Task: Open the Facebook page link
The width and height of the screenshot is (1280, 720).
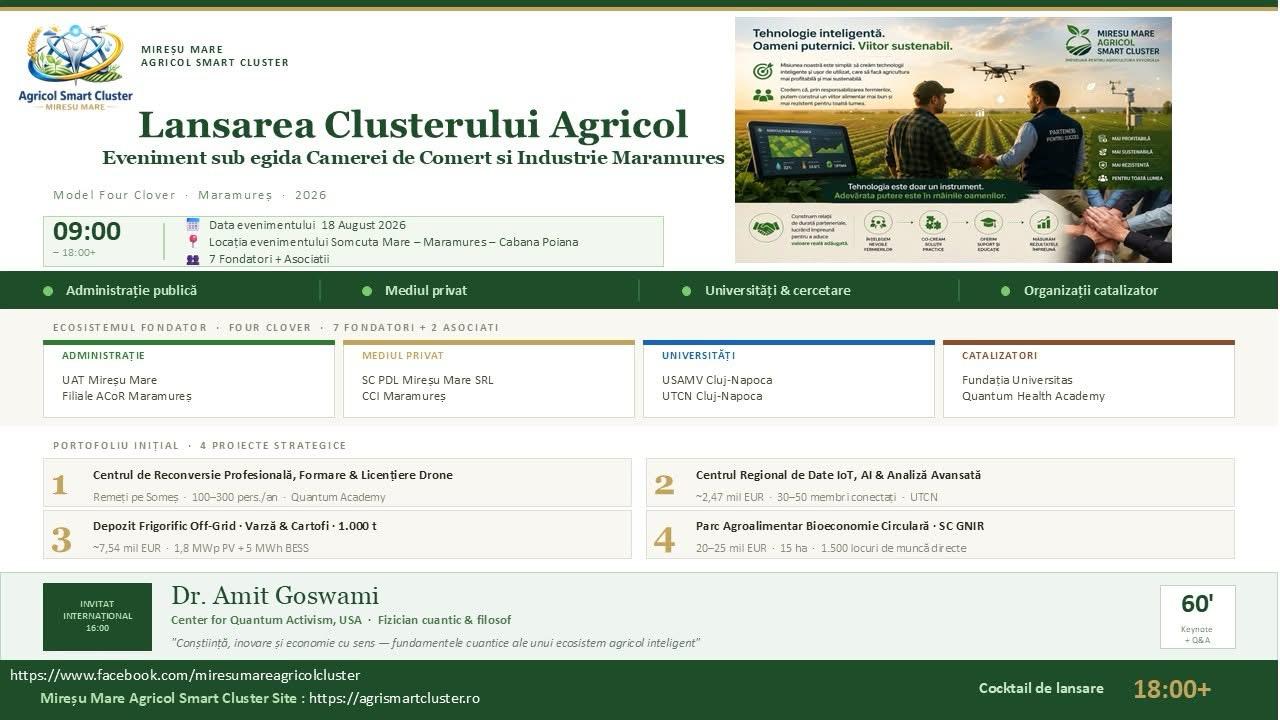Action: click(185, 675)
